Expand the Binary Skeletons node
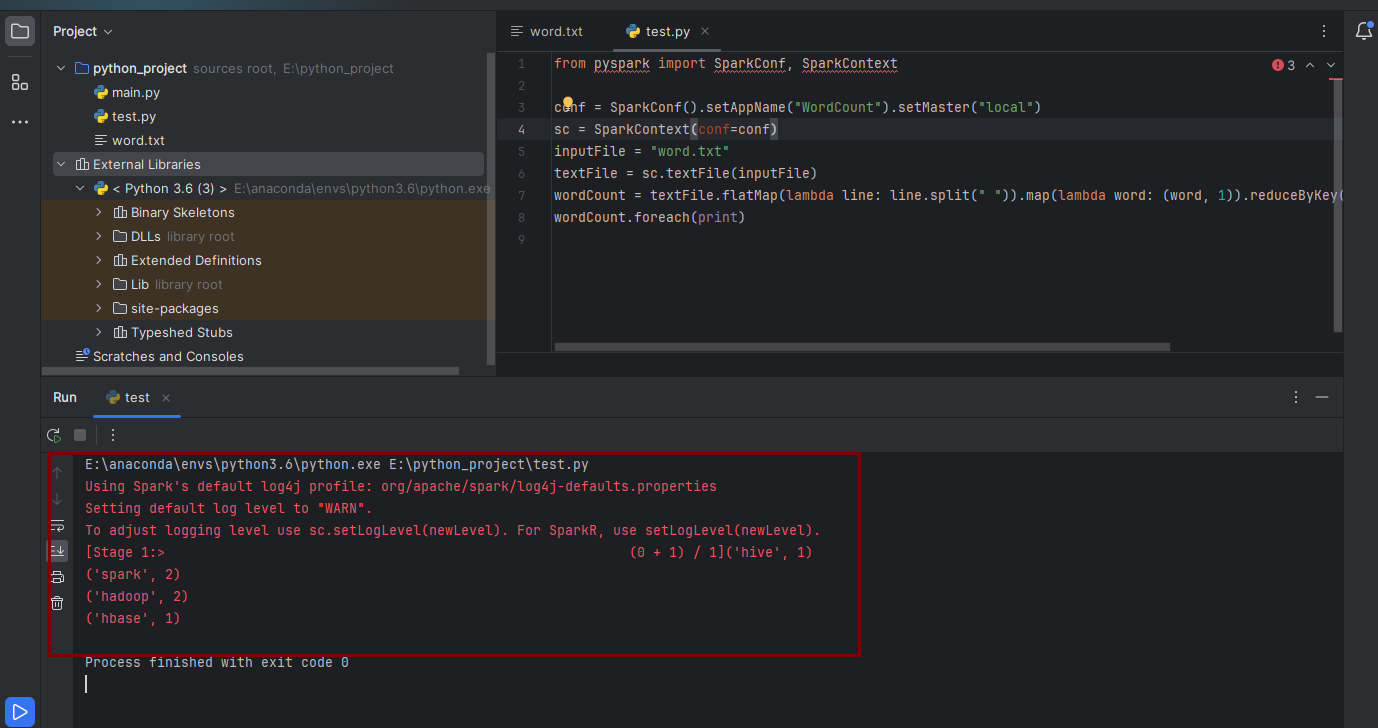Viewport: 1378px width, 728px height. [99, 212]
